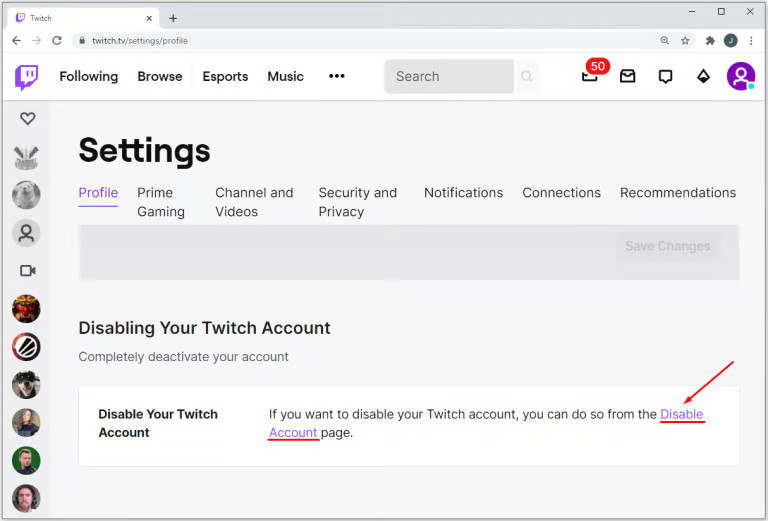Open the purple user avatar menu

[741, 76]
